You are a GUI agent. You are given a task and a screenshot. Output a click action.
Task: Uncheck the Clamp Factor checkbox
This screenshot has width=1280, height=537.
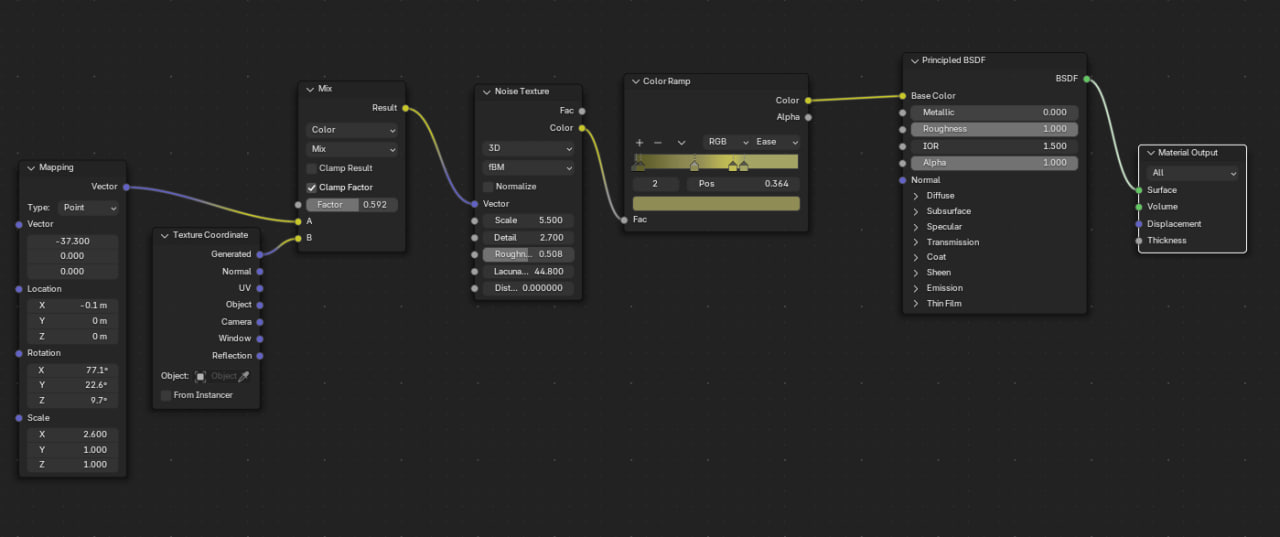point(312,187)
